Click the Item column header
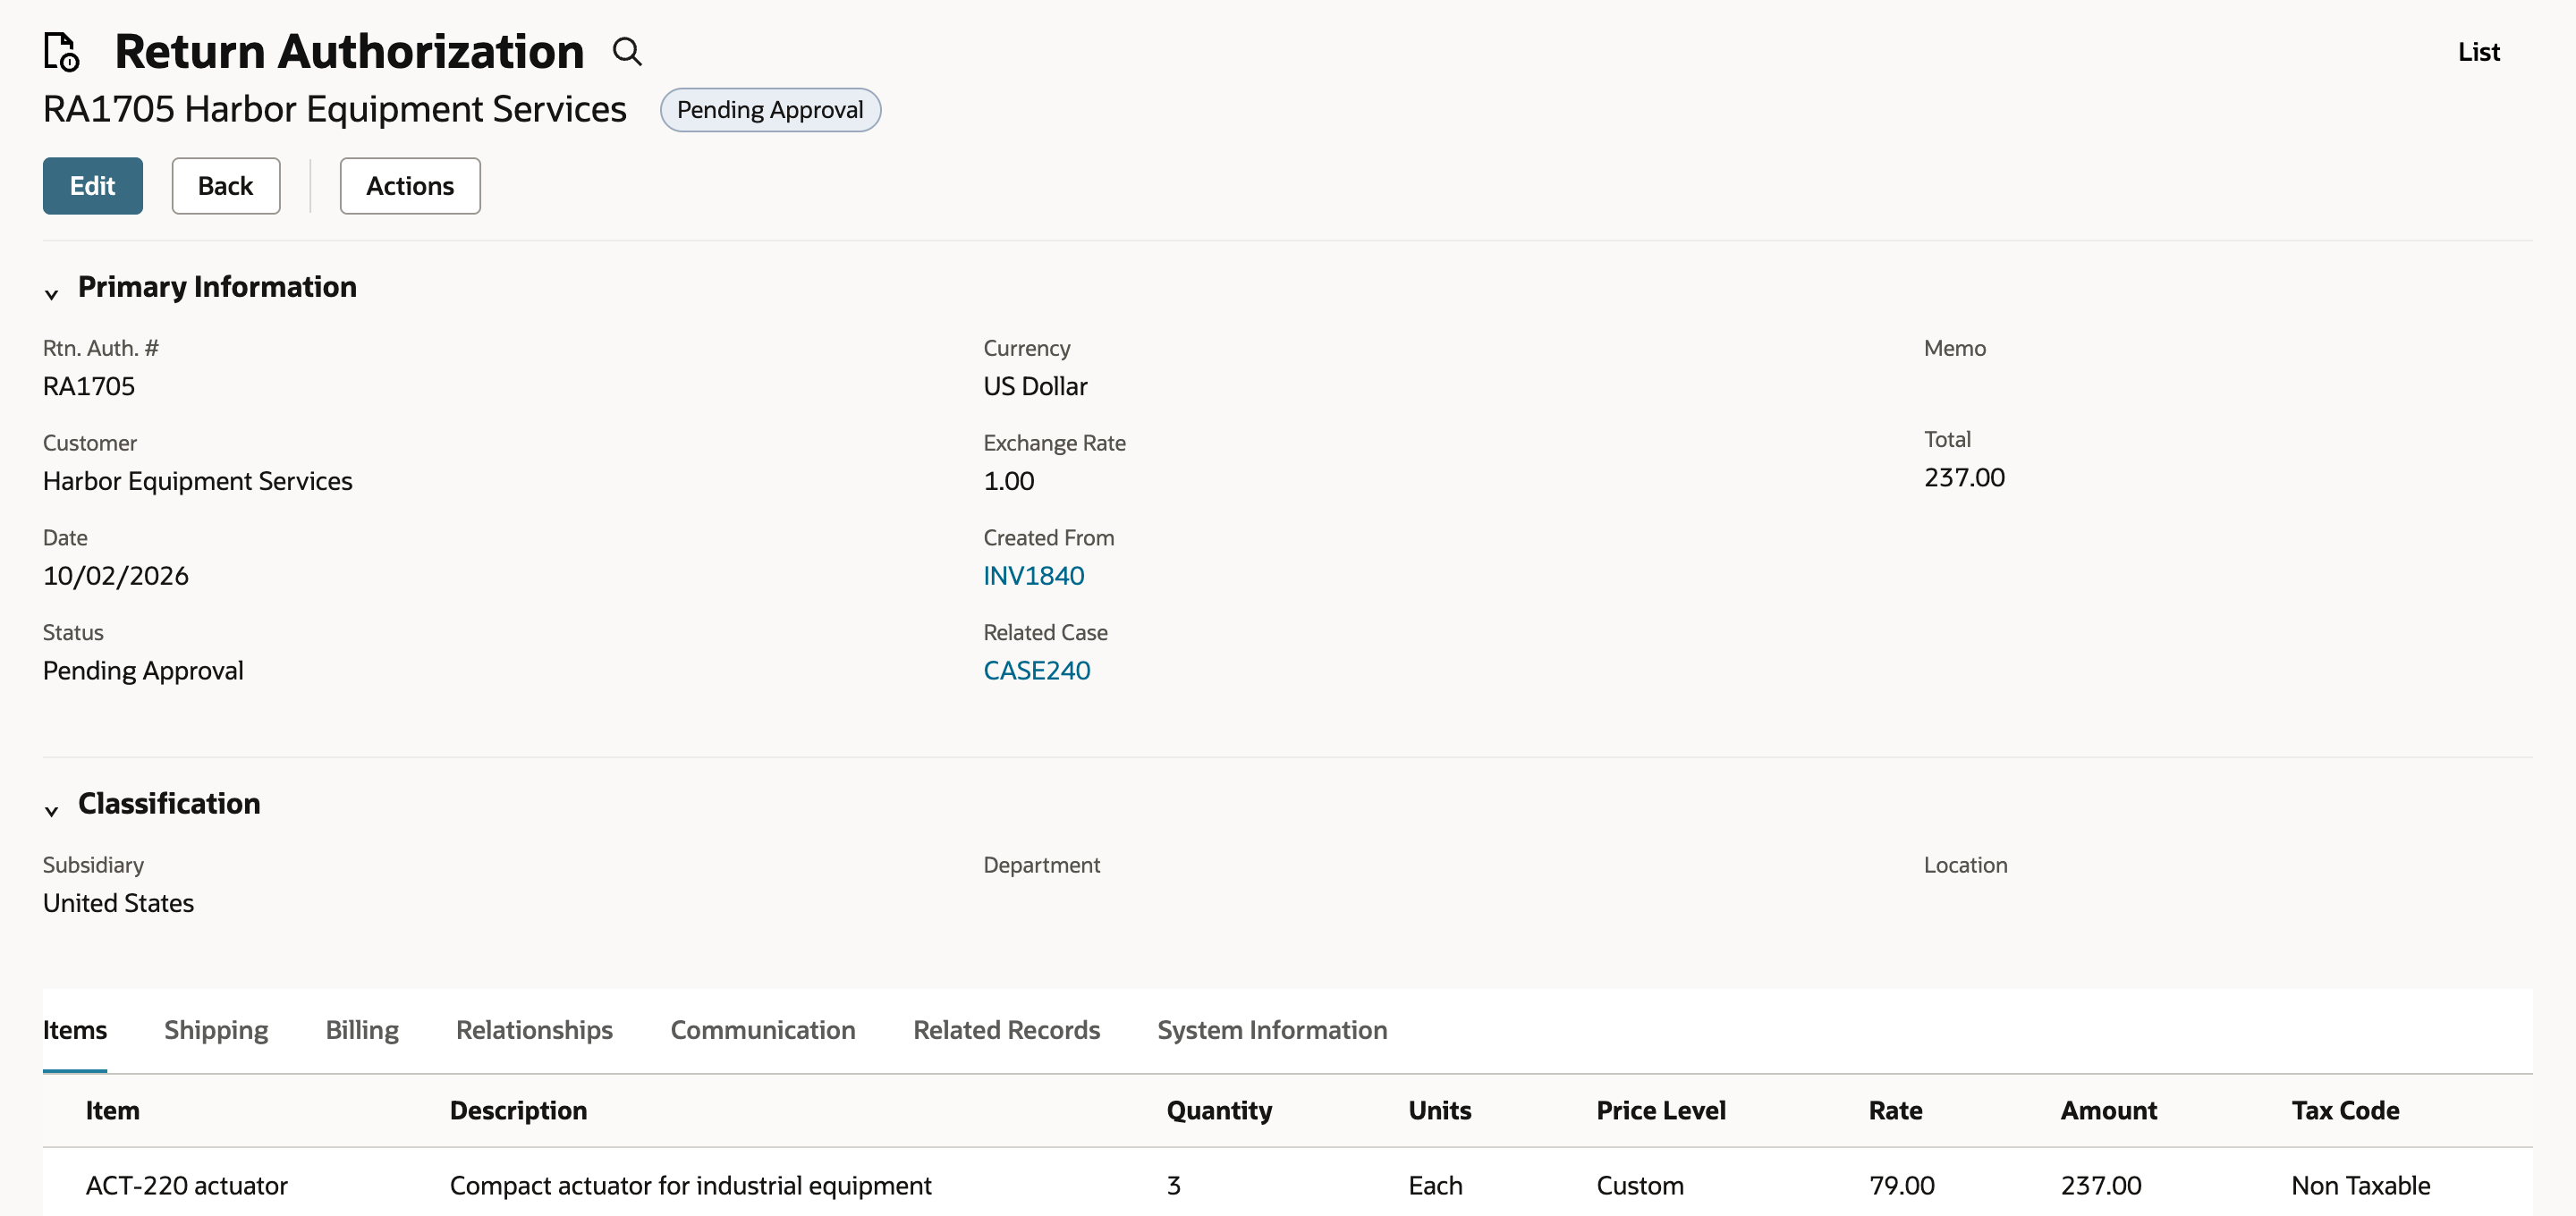 (113, 1111)
